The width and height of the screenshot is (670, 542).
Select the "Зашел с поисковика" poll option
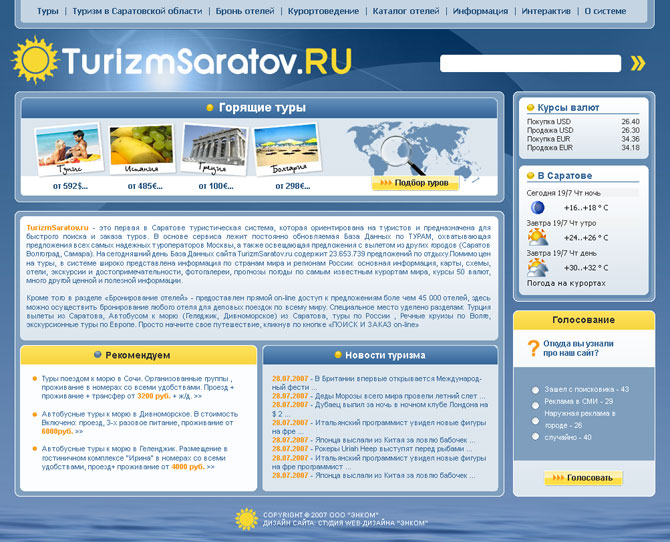click(536, 390)
